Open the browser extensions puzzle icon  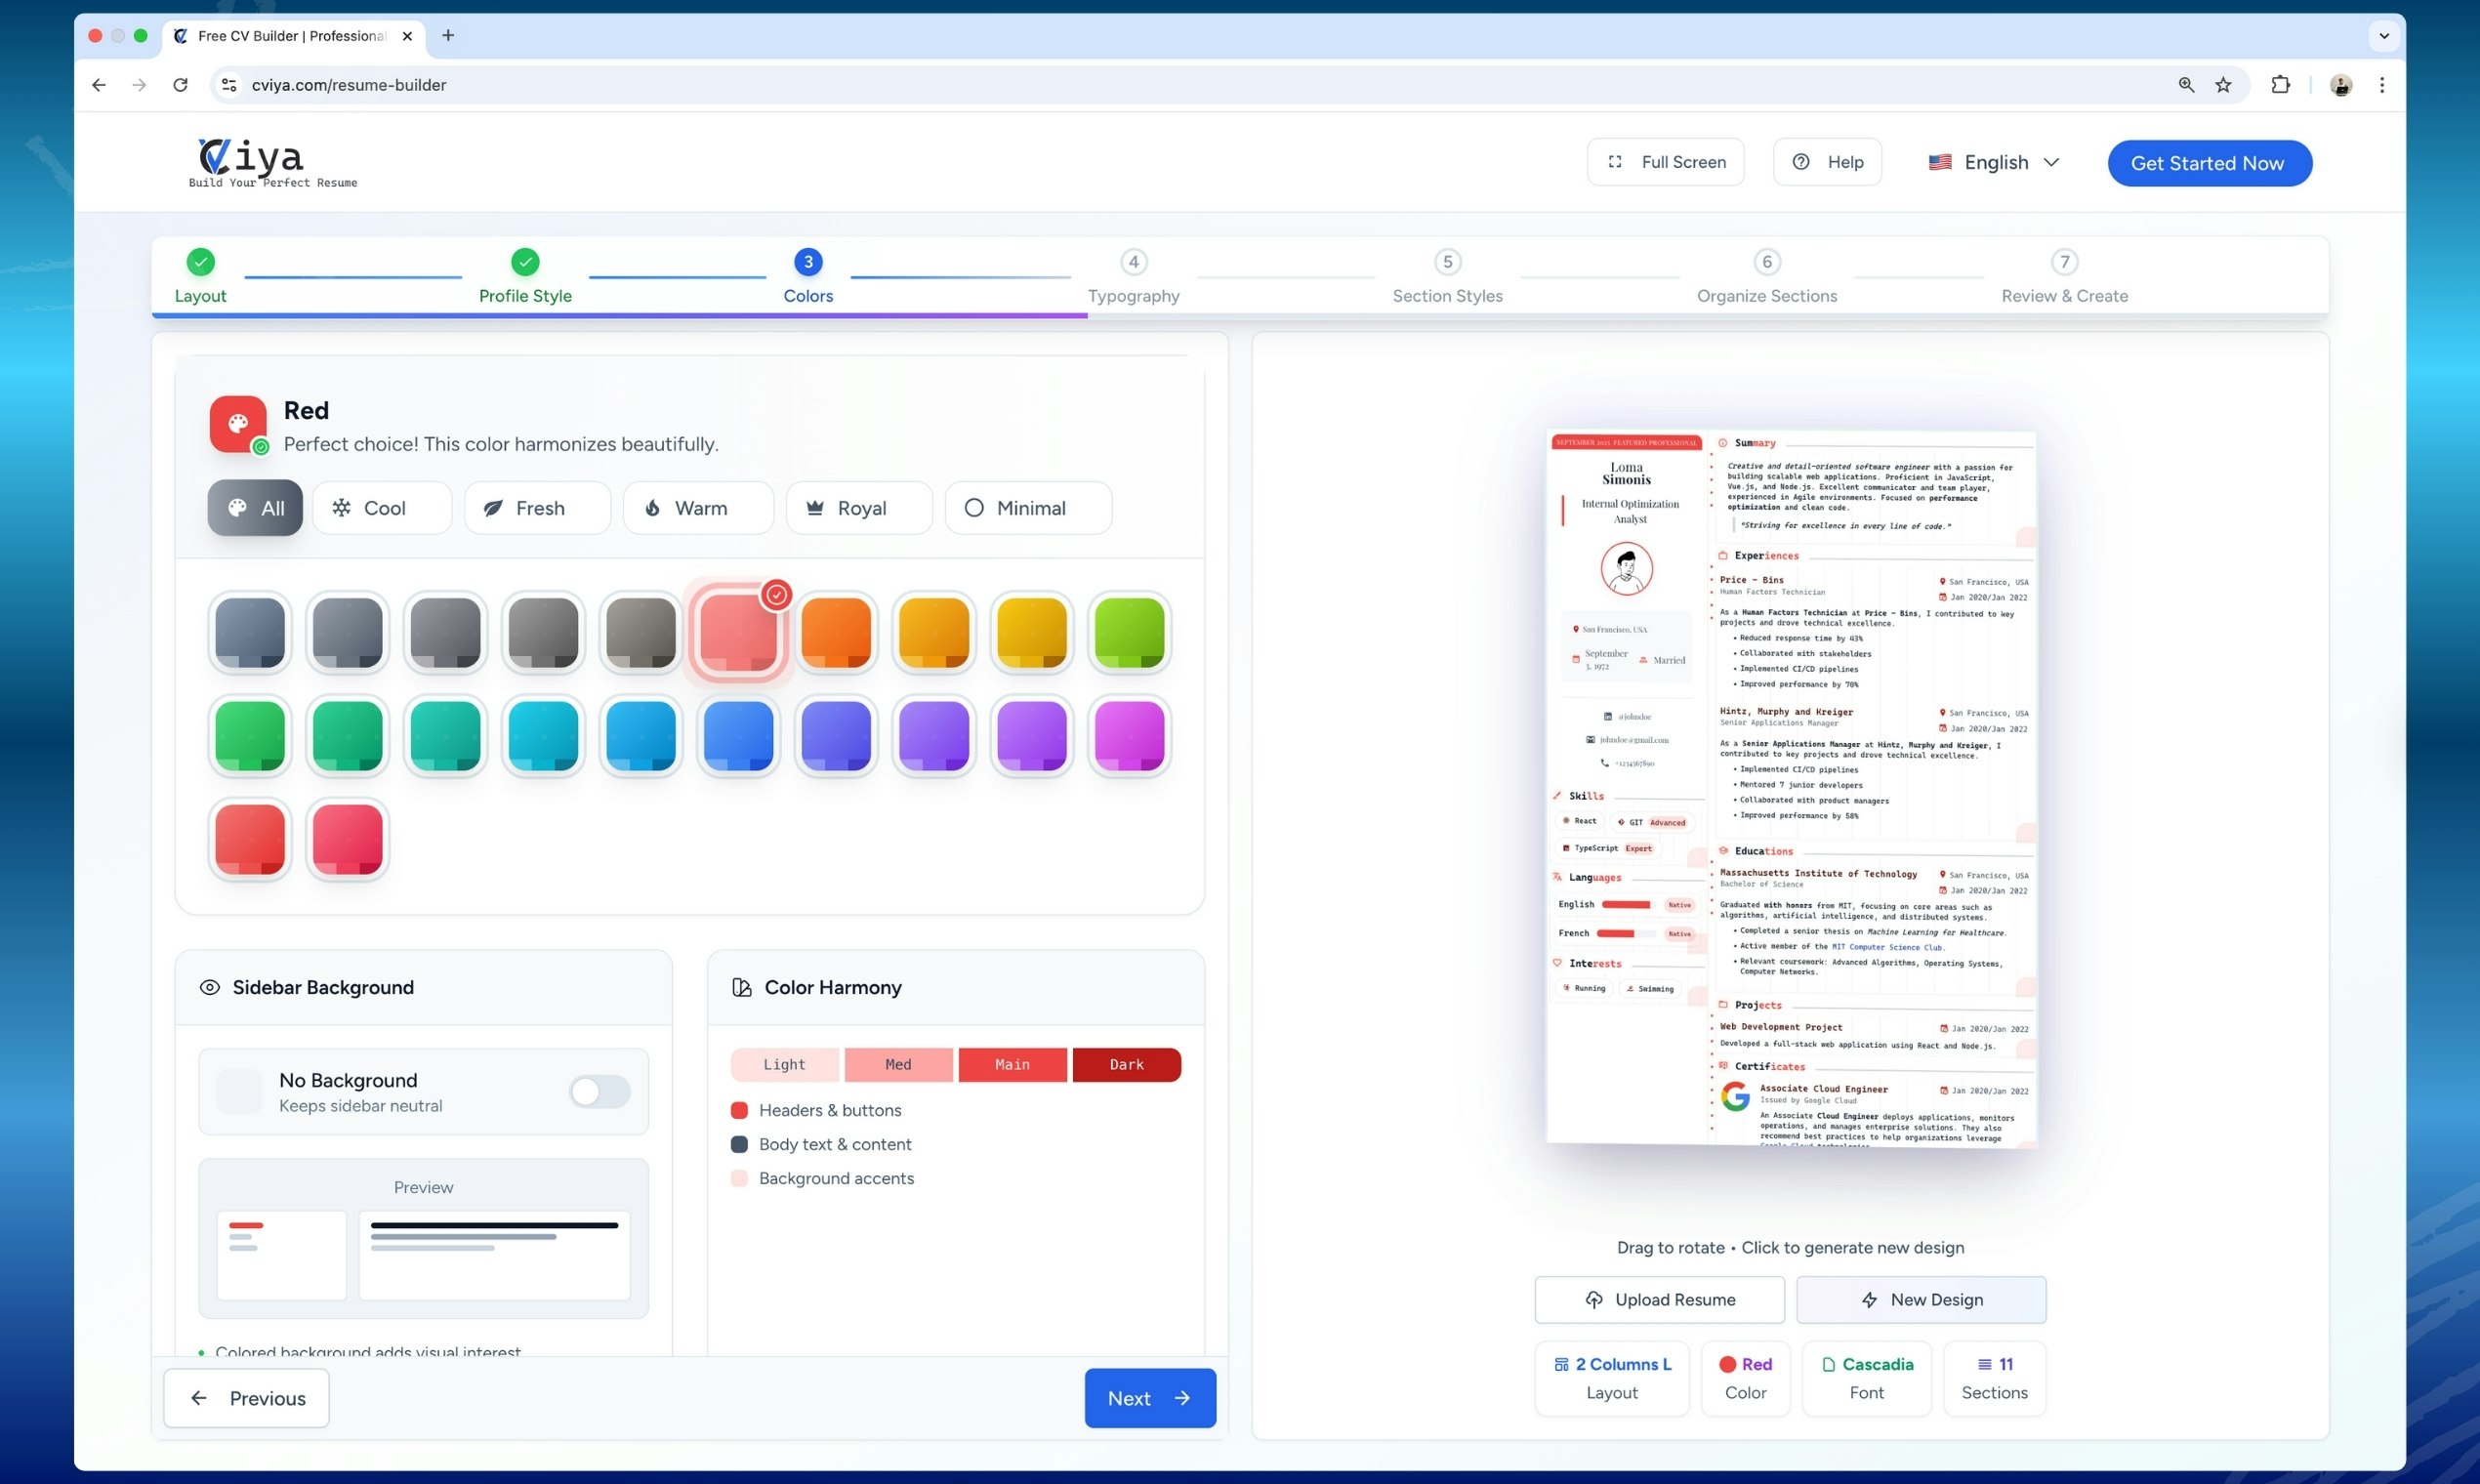pos(2280,85)
